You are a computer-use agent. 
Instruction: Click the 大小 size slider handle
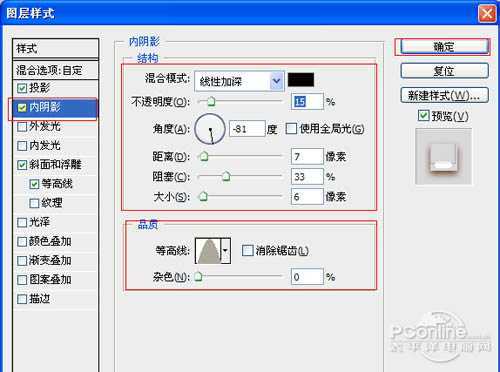click(203, 197)
